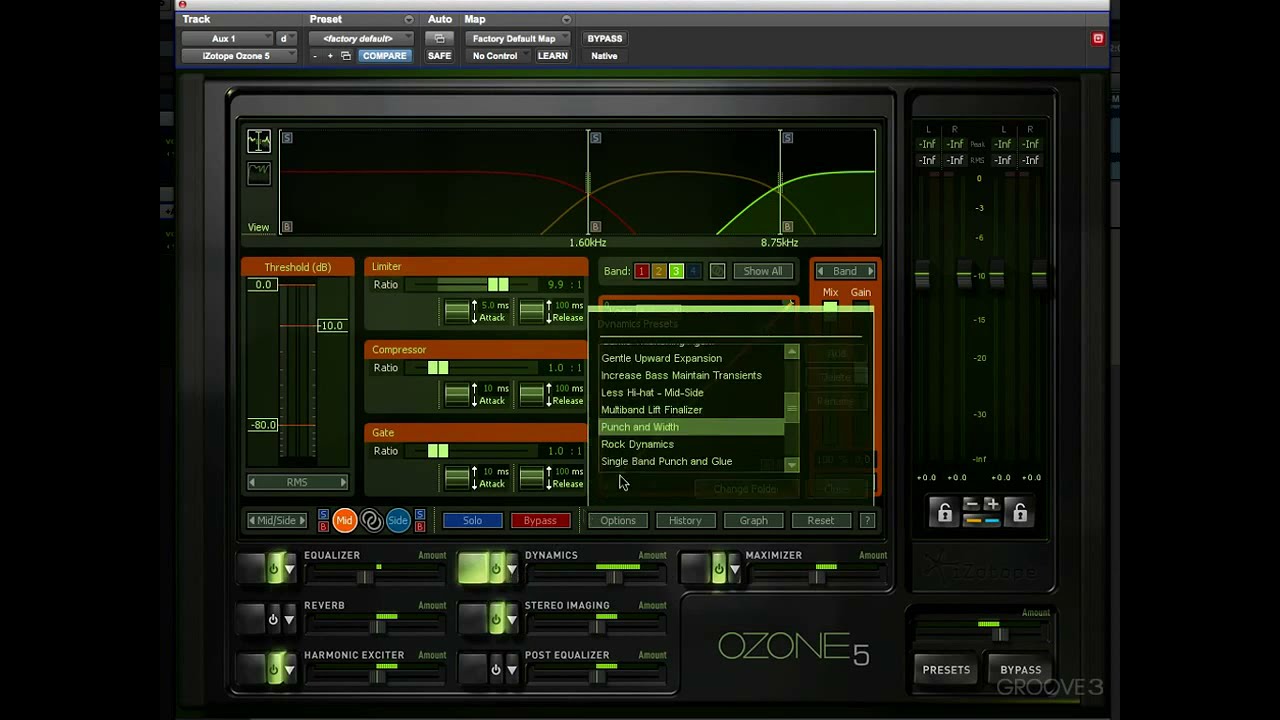Click the RMS selector right arrow
1280x720 pixels.
coord(343,482)
